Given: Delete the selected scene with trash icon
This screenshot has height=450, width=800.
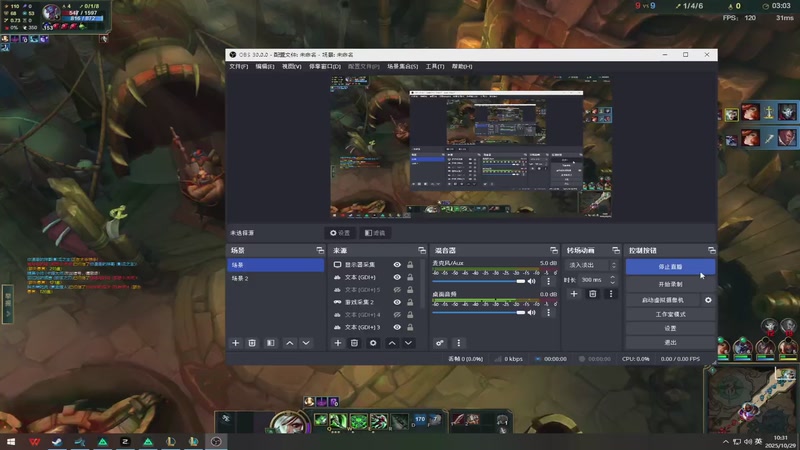Looking at the screenshot, I should [252, 343].
